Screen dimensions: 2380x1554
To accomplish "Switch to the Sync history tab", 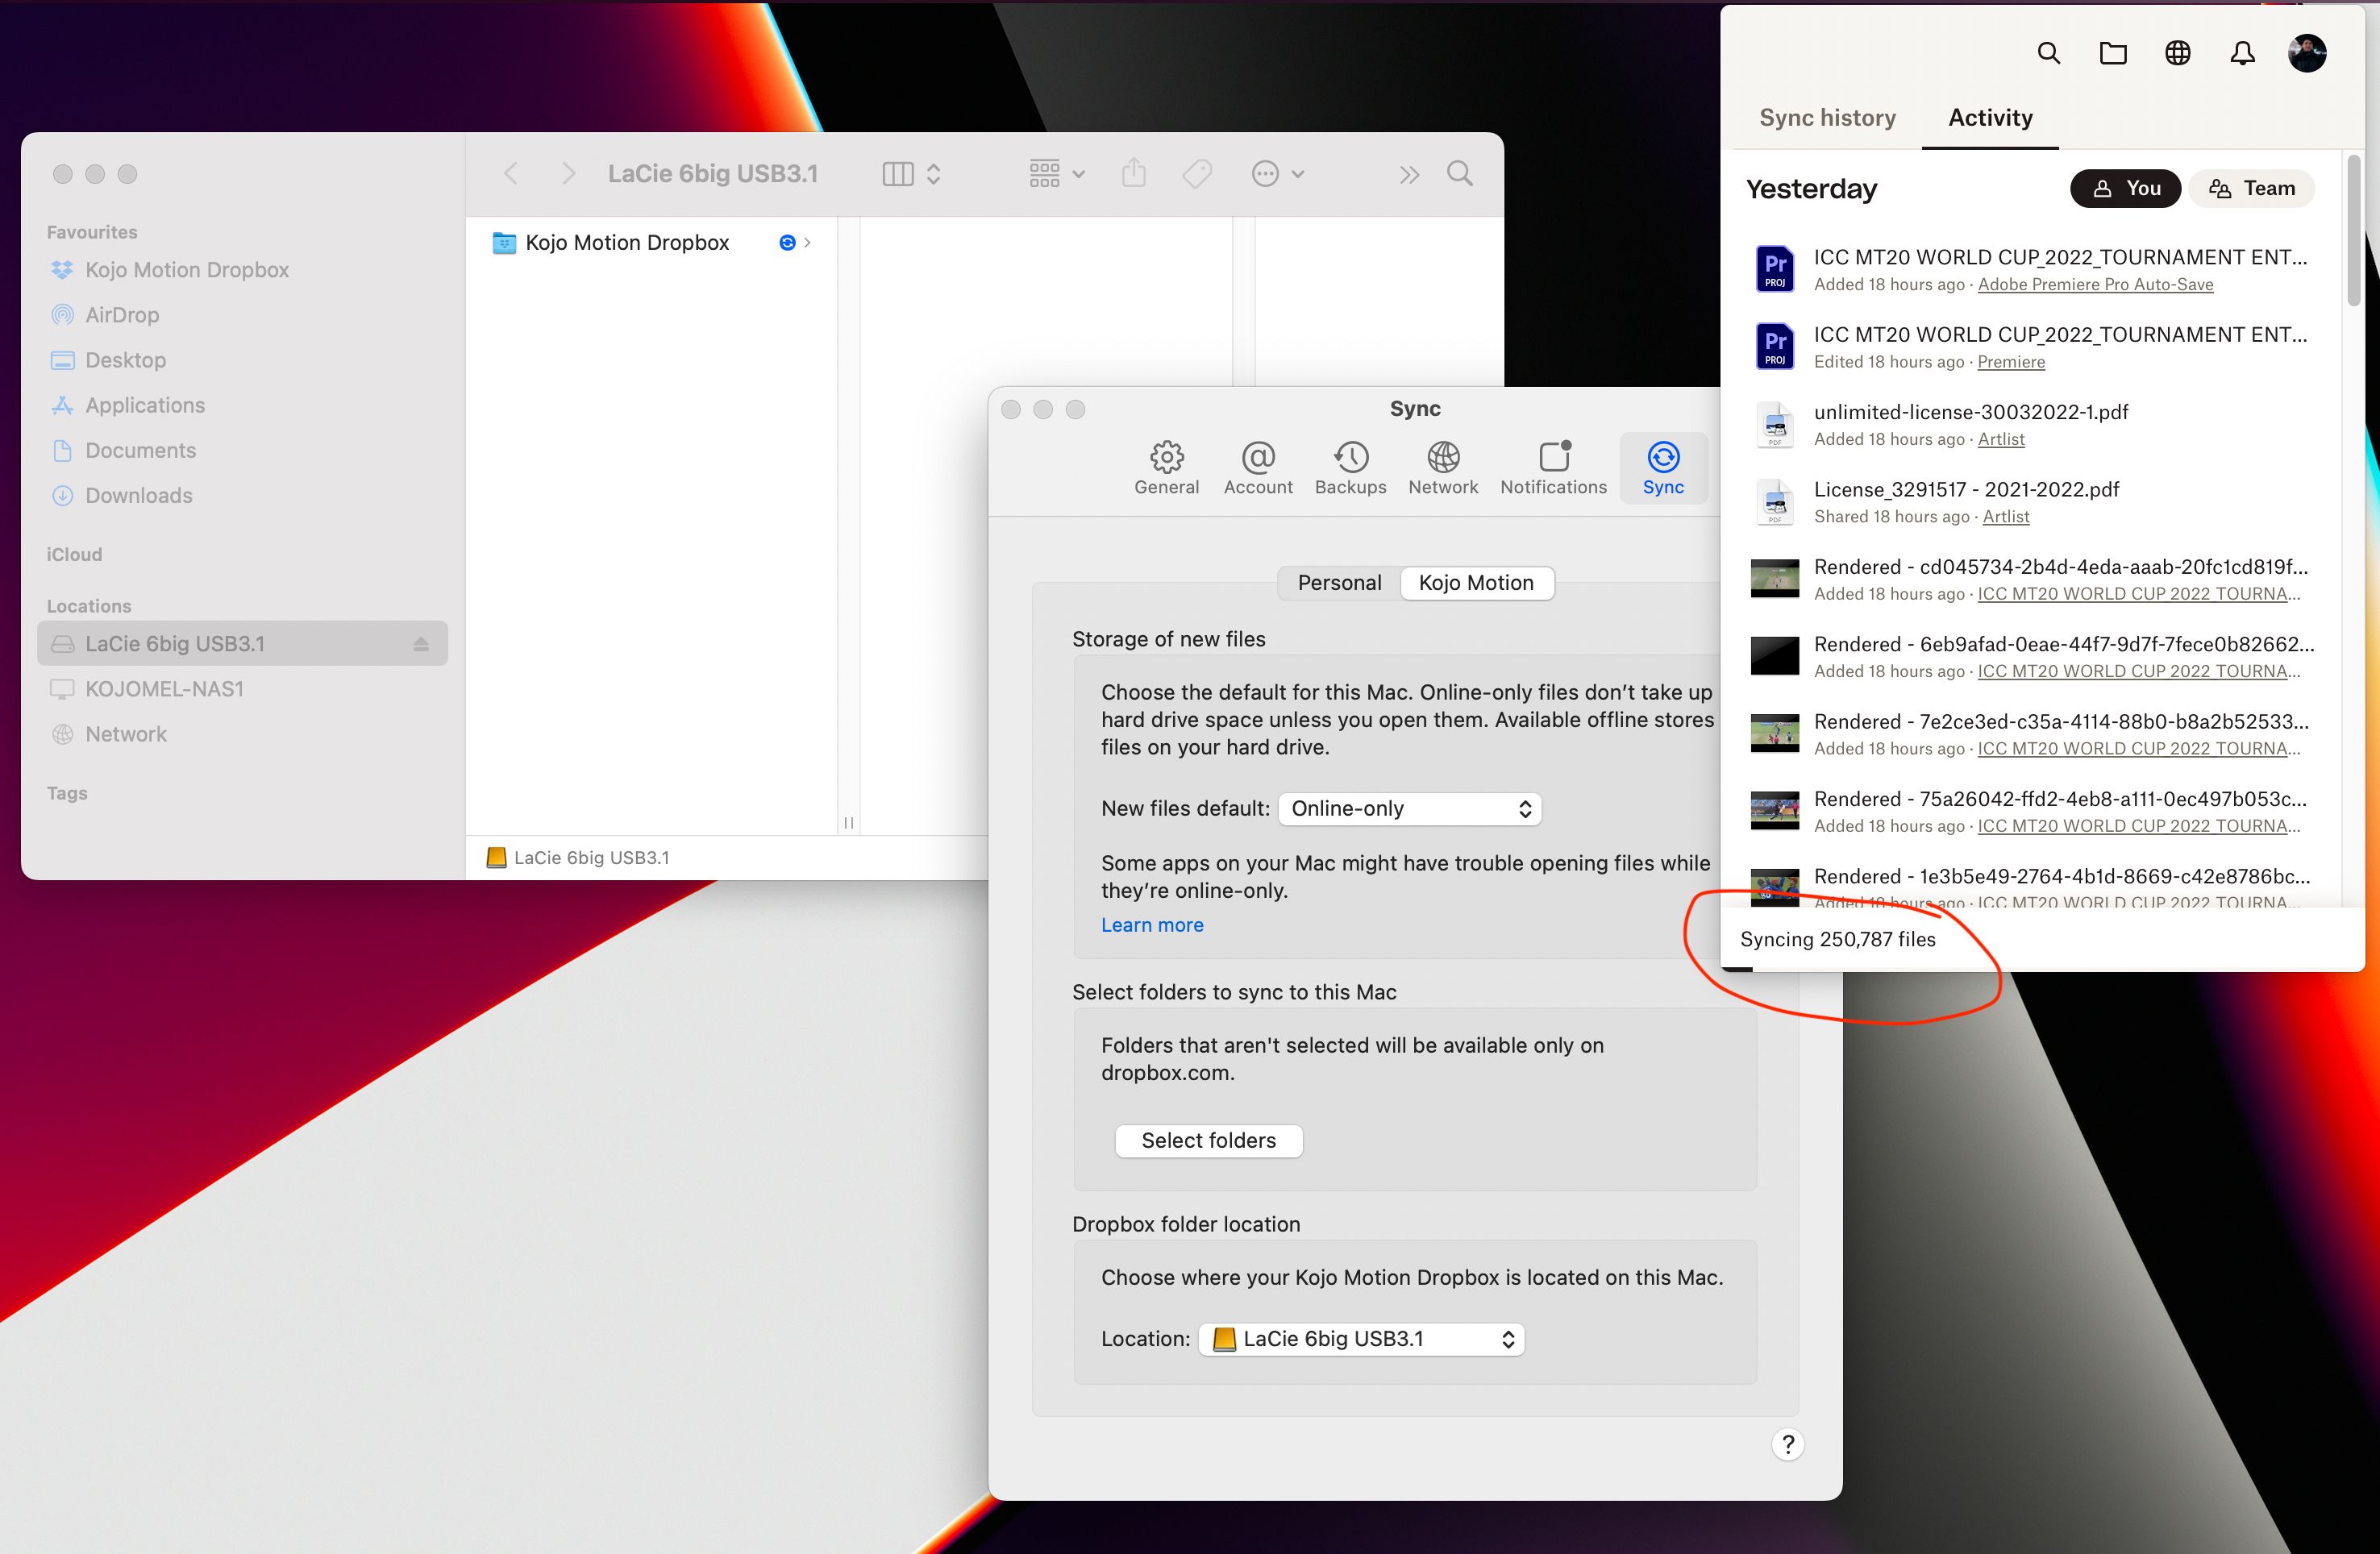I will (1827, 118).
